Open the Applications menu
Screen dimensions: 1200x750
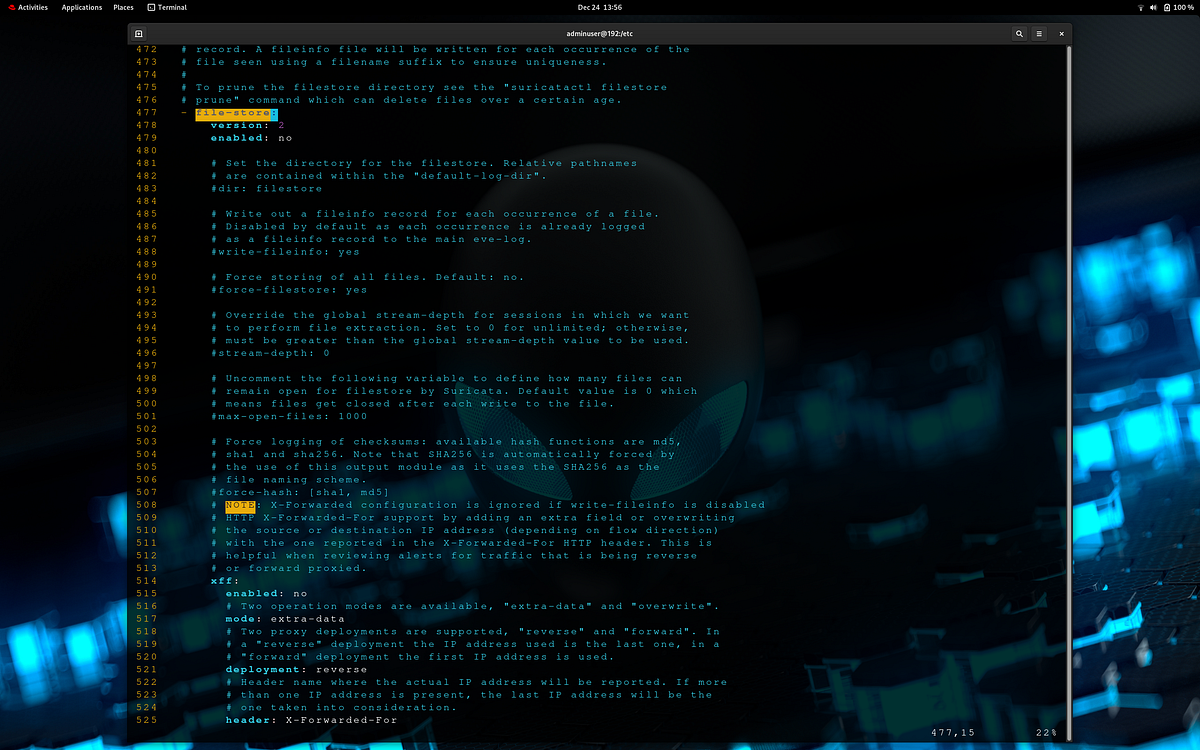point(81,7)
